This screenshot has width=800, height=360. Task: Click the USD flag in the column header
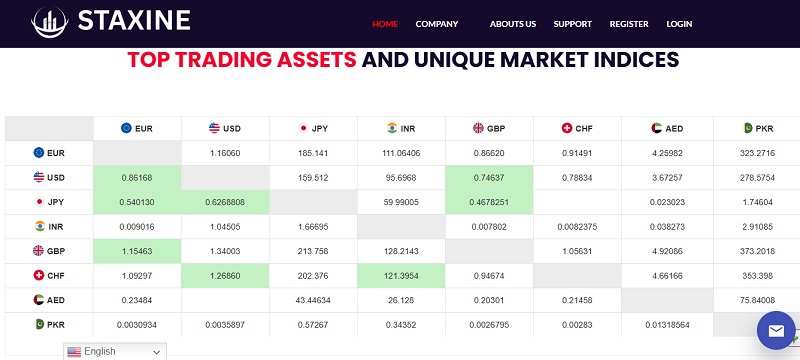214,128
